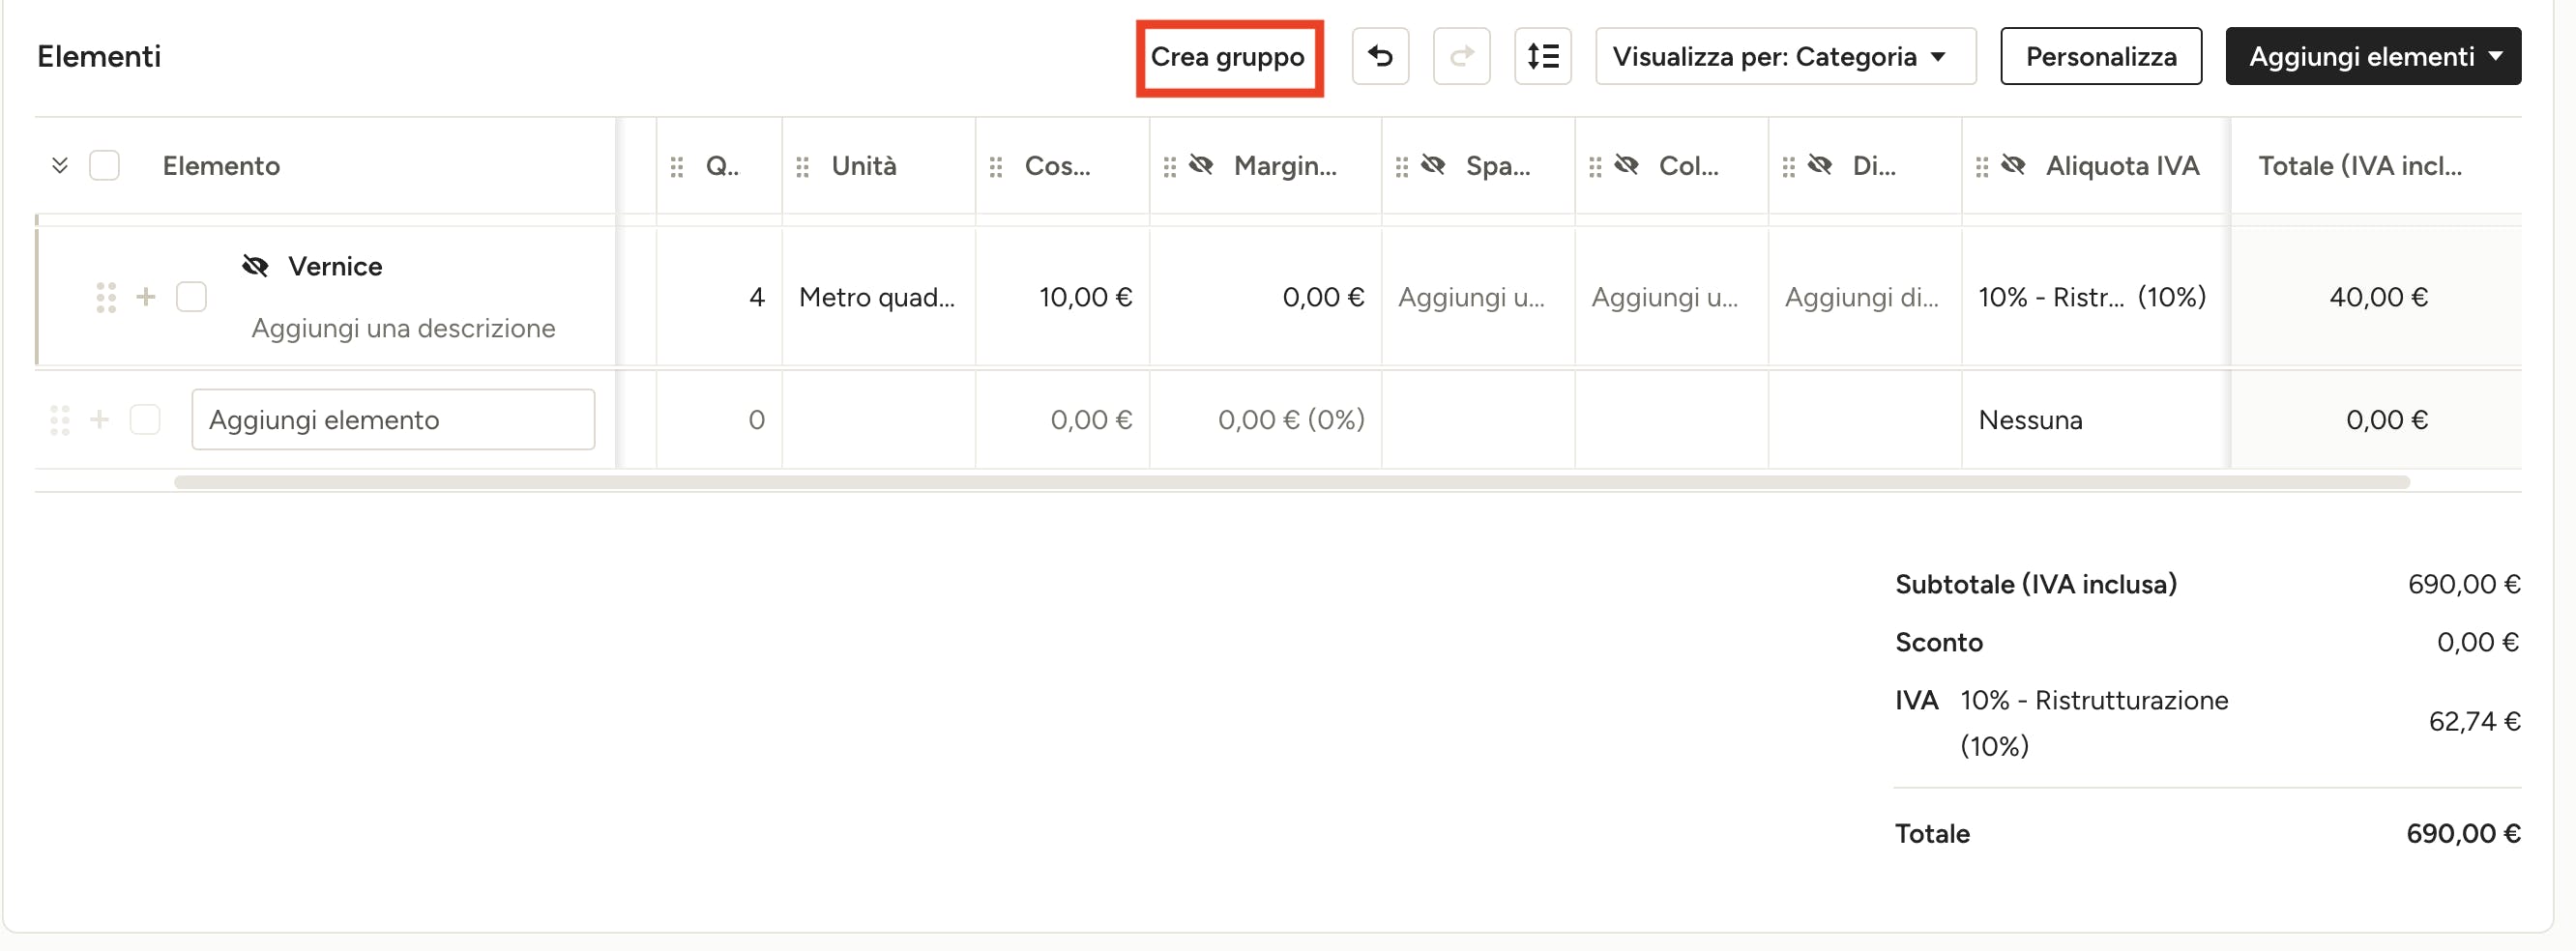
Task: Click the Subtotale (IVA inclusa) label
Action: point(2036,584)
